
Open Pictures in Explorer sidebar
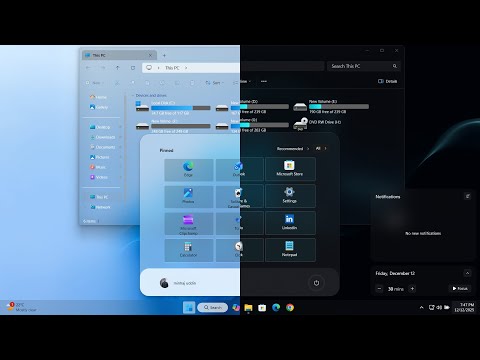100,157
